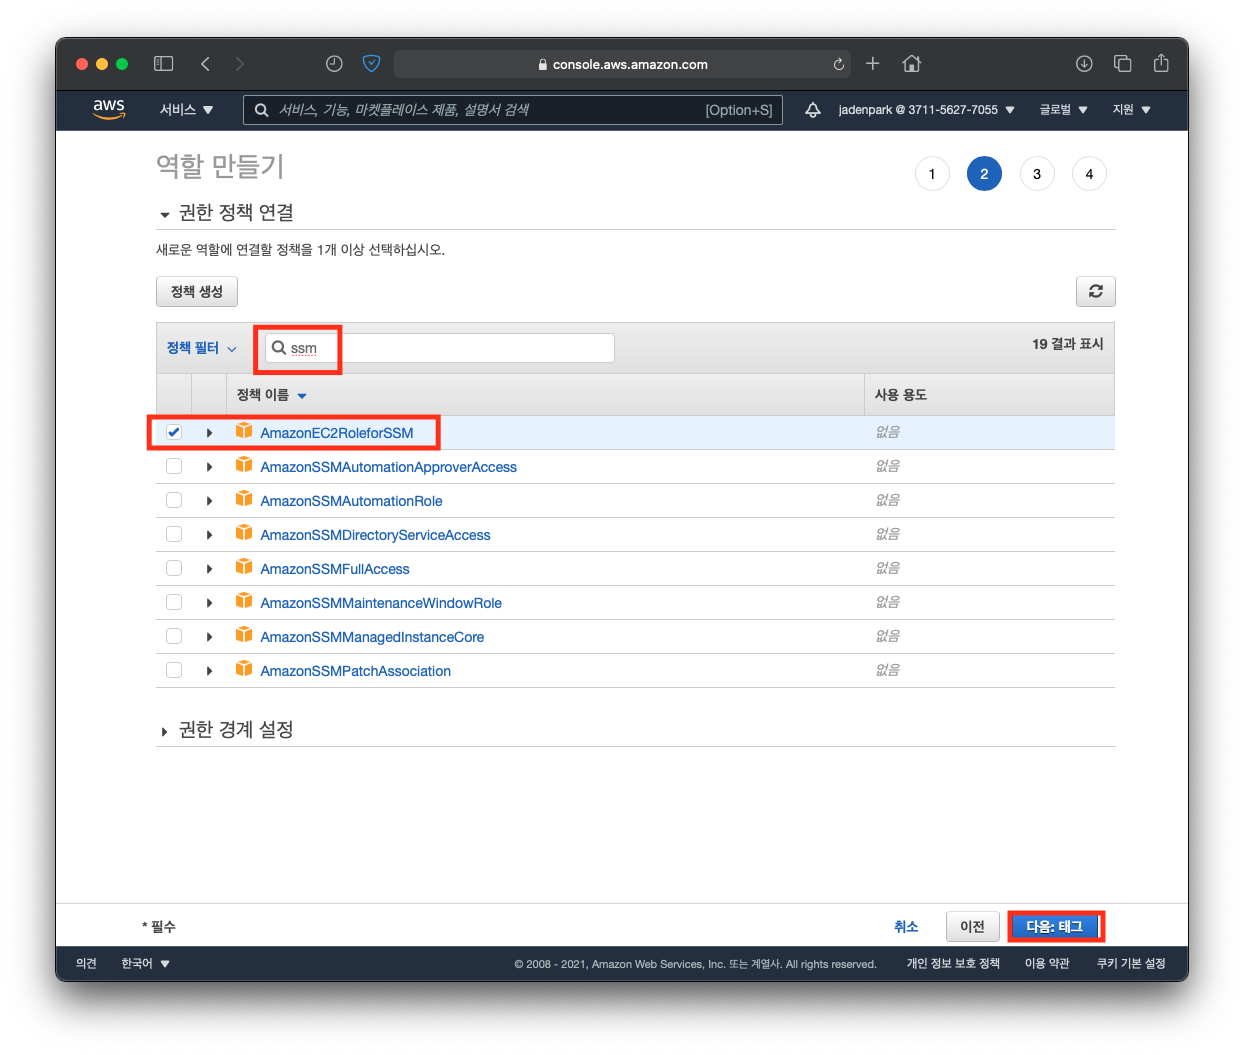
Task: Click the magnifier in the AWS search bar
Action: point(262,110)
